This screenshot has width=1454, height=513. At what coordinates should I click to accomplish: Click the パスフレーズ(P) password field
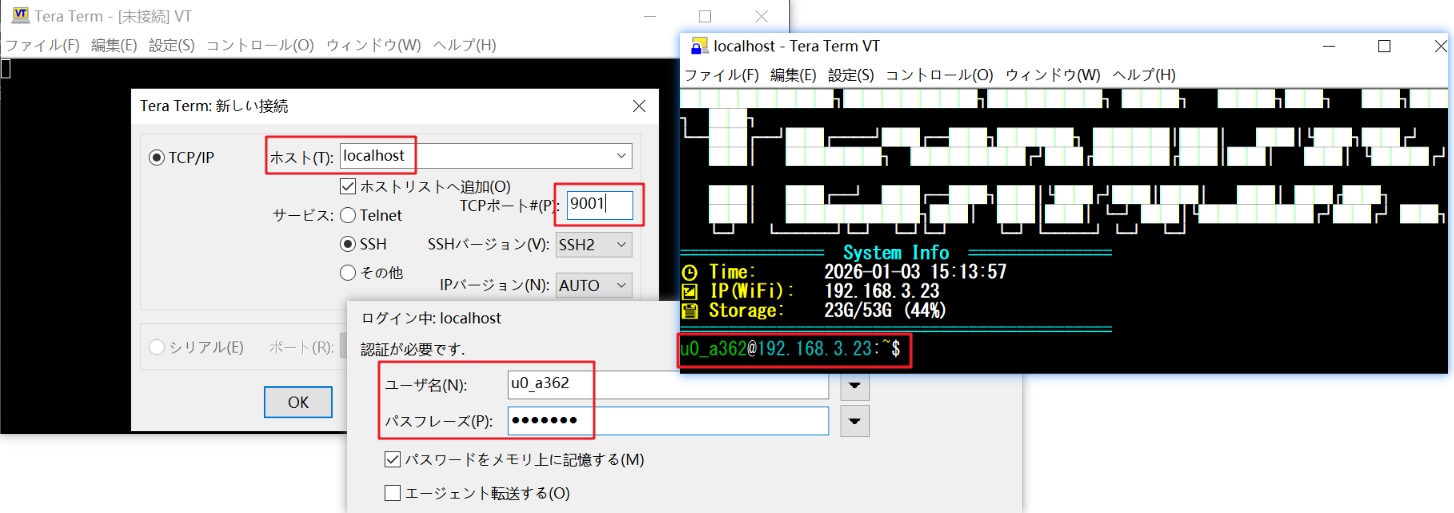point(668,421)
